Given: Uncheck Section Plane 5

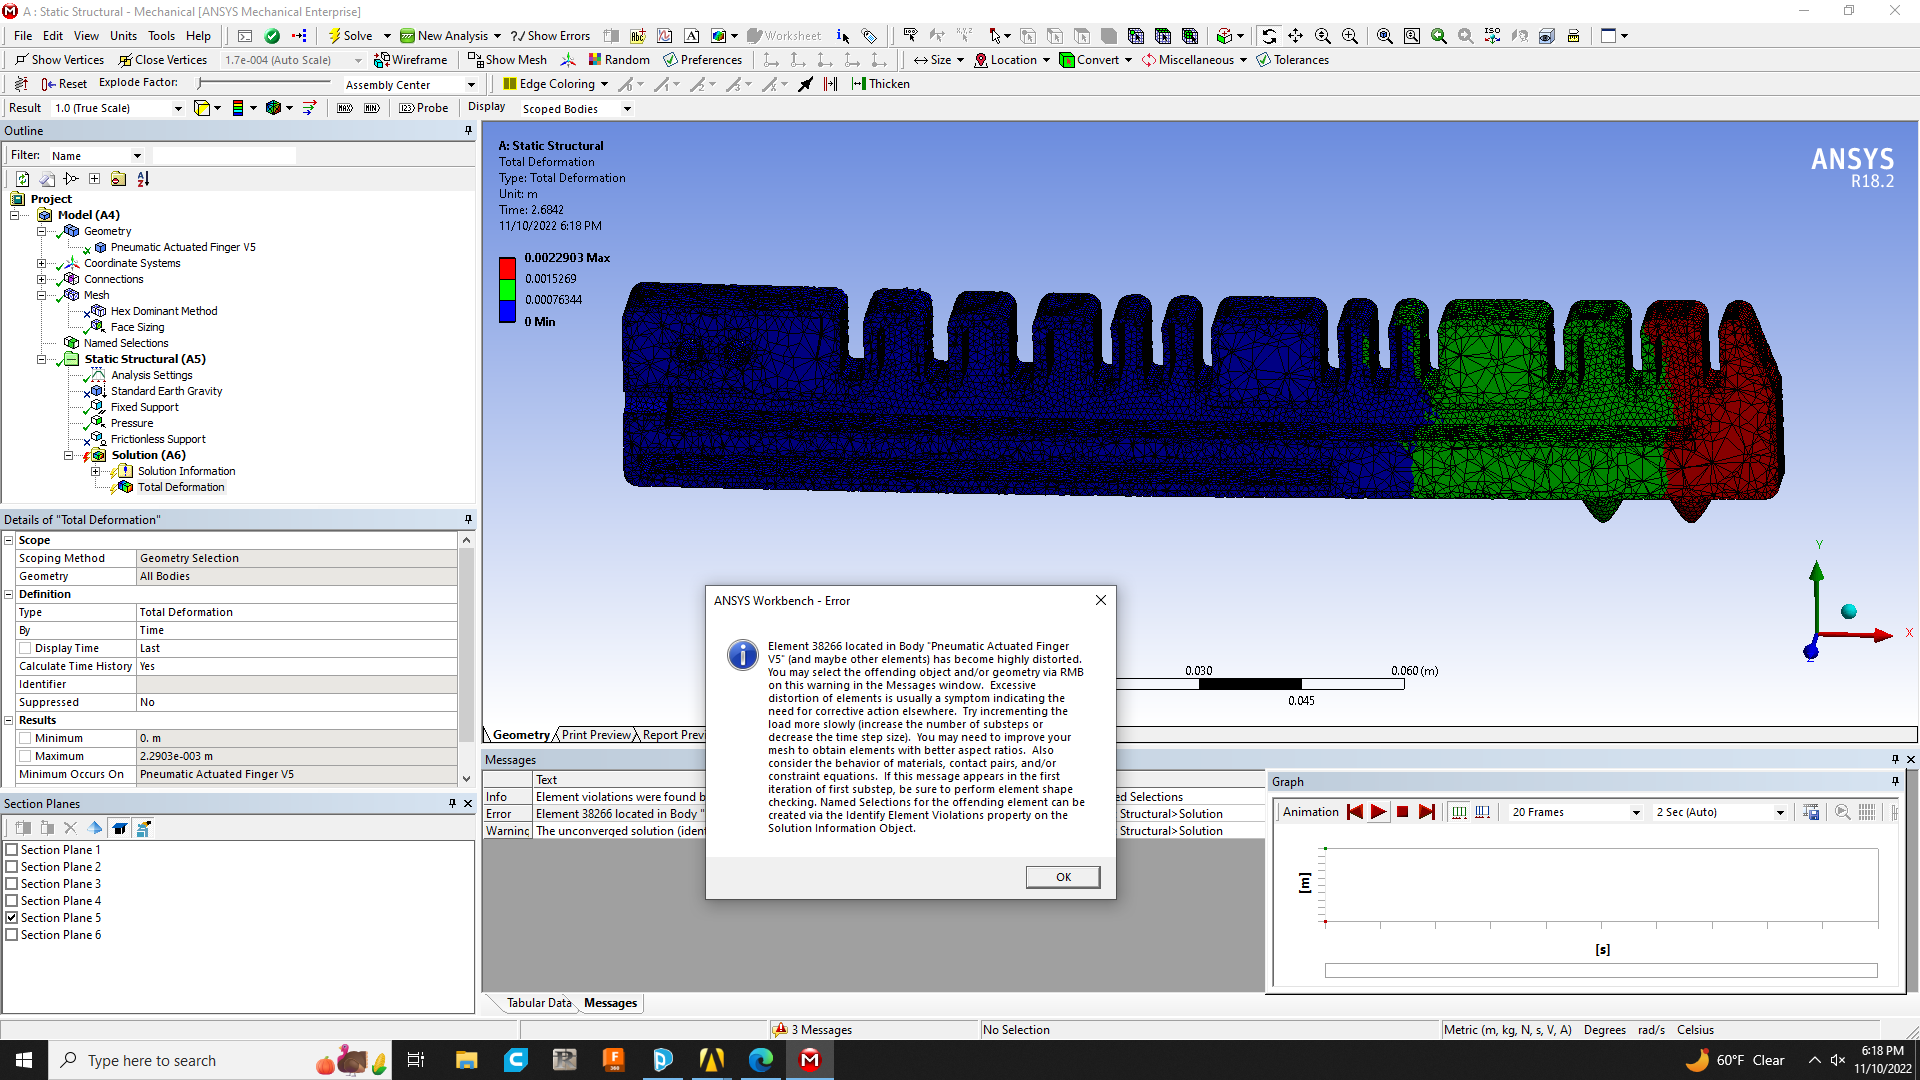Looking at the screenshot, I should [12, 918].
